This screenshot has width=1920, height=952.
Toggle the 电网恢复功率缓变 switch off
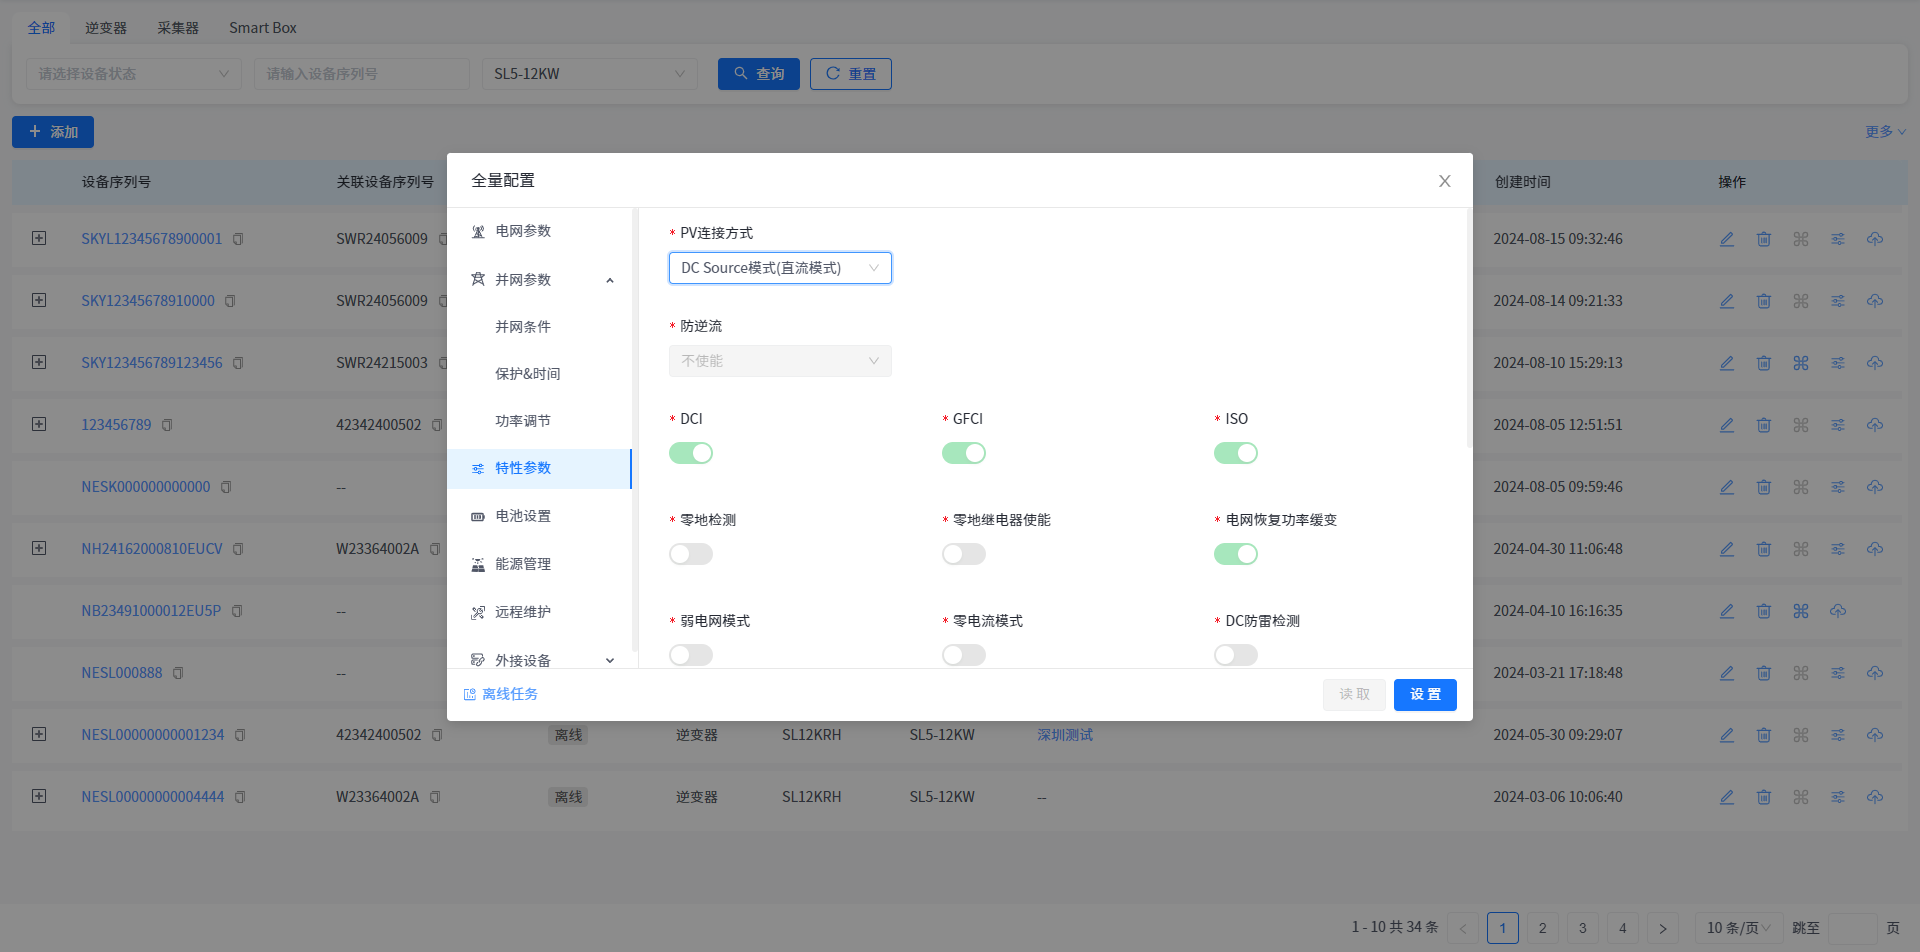coord(1236,554)
